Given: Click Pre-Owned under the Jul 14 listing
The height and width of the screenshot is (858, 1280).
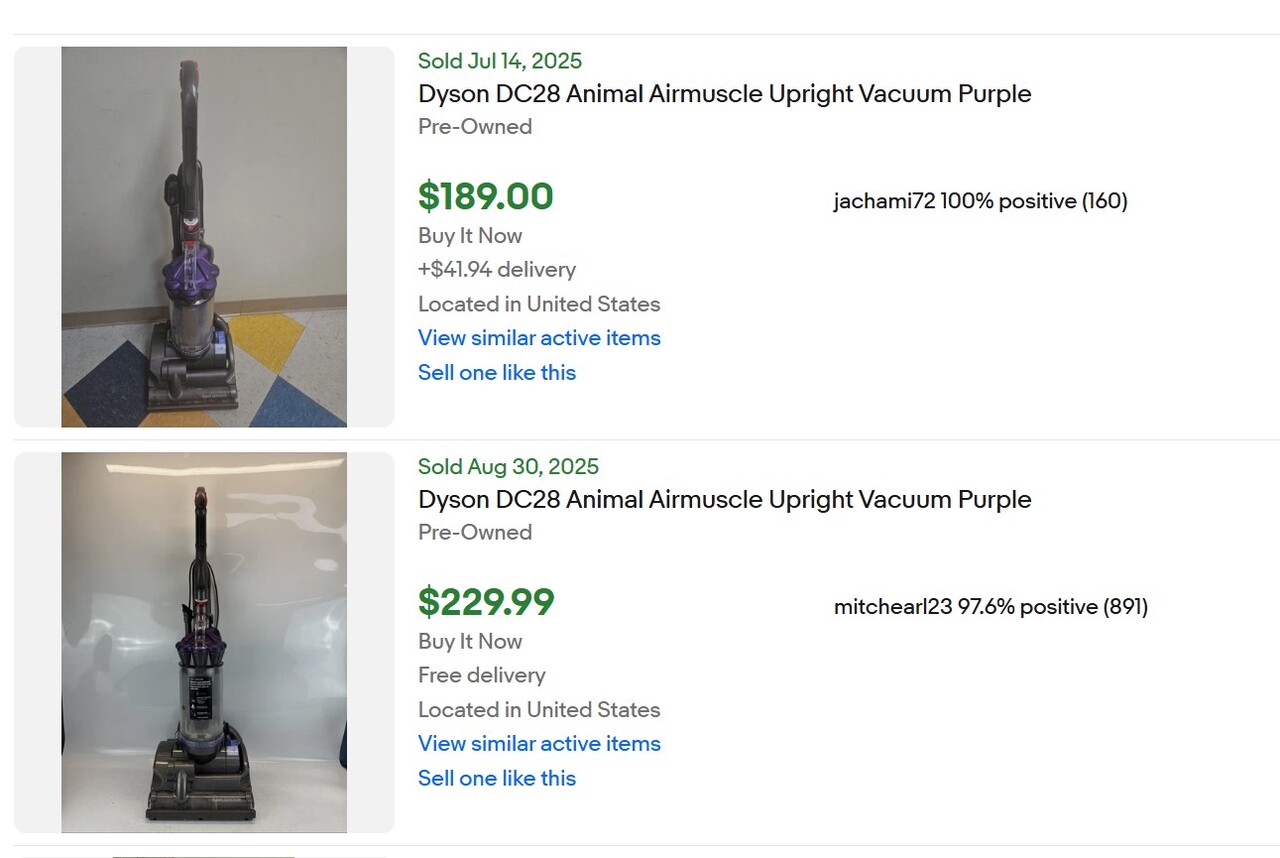Looking at the screenshot, I should 475,127.
